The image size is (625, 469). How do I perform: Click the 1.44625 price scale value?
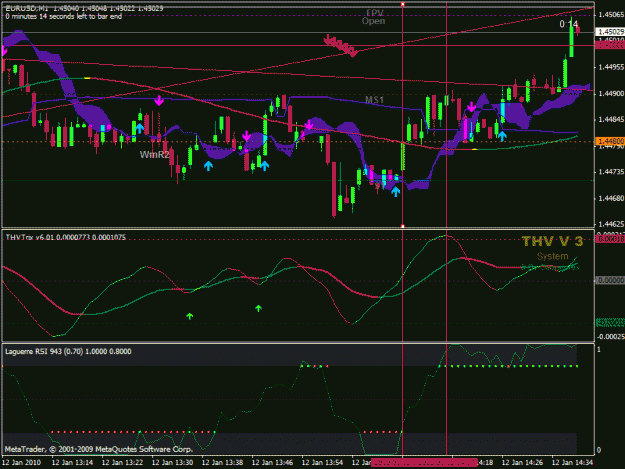click(x=611, y=225)
